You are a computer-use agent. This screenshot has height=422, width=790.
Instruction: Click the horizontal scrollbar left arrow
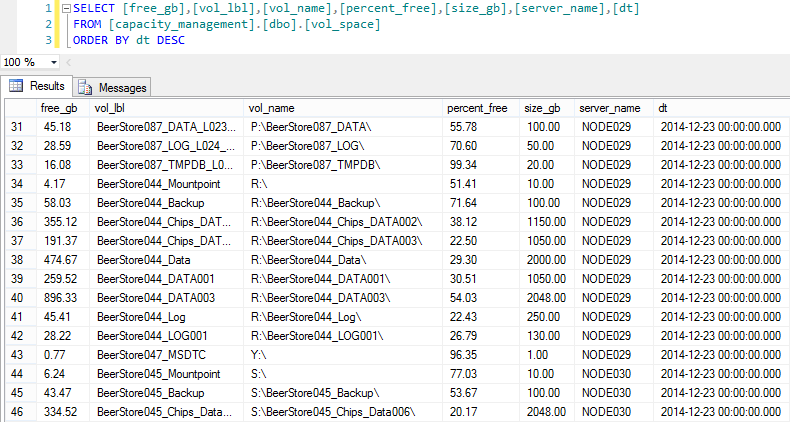[x=69, y=62]
